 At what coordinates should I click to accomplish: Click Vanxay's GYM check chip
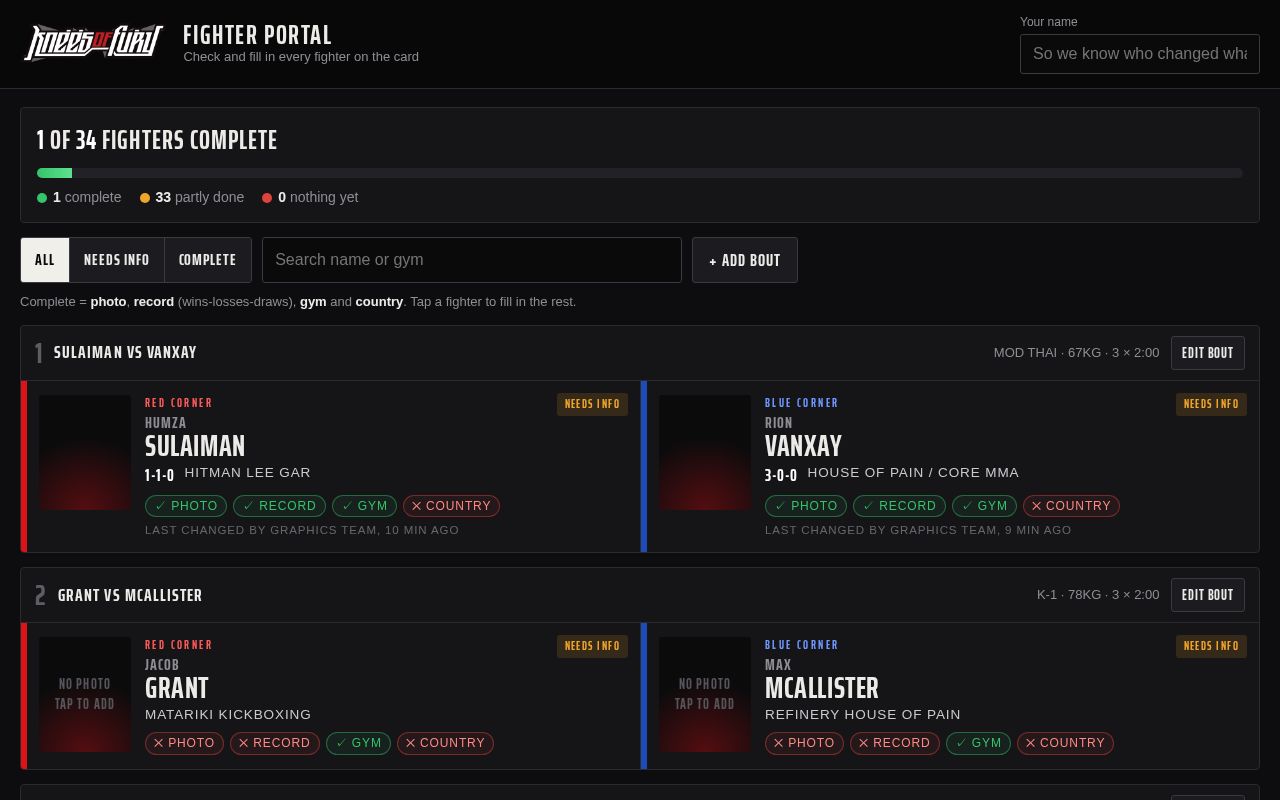coord(984,506)
